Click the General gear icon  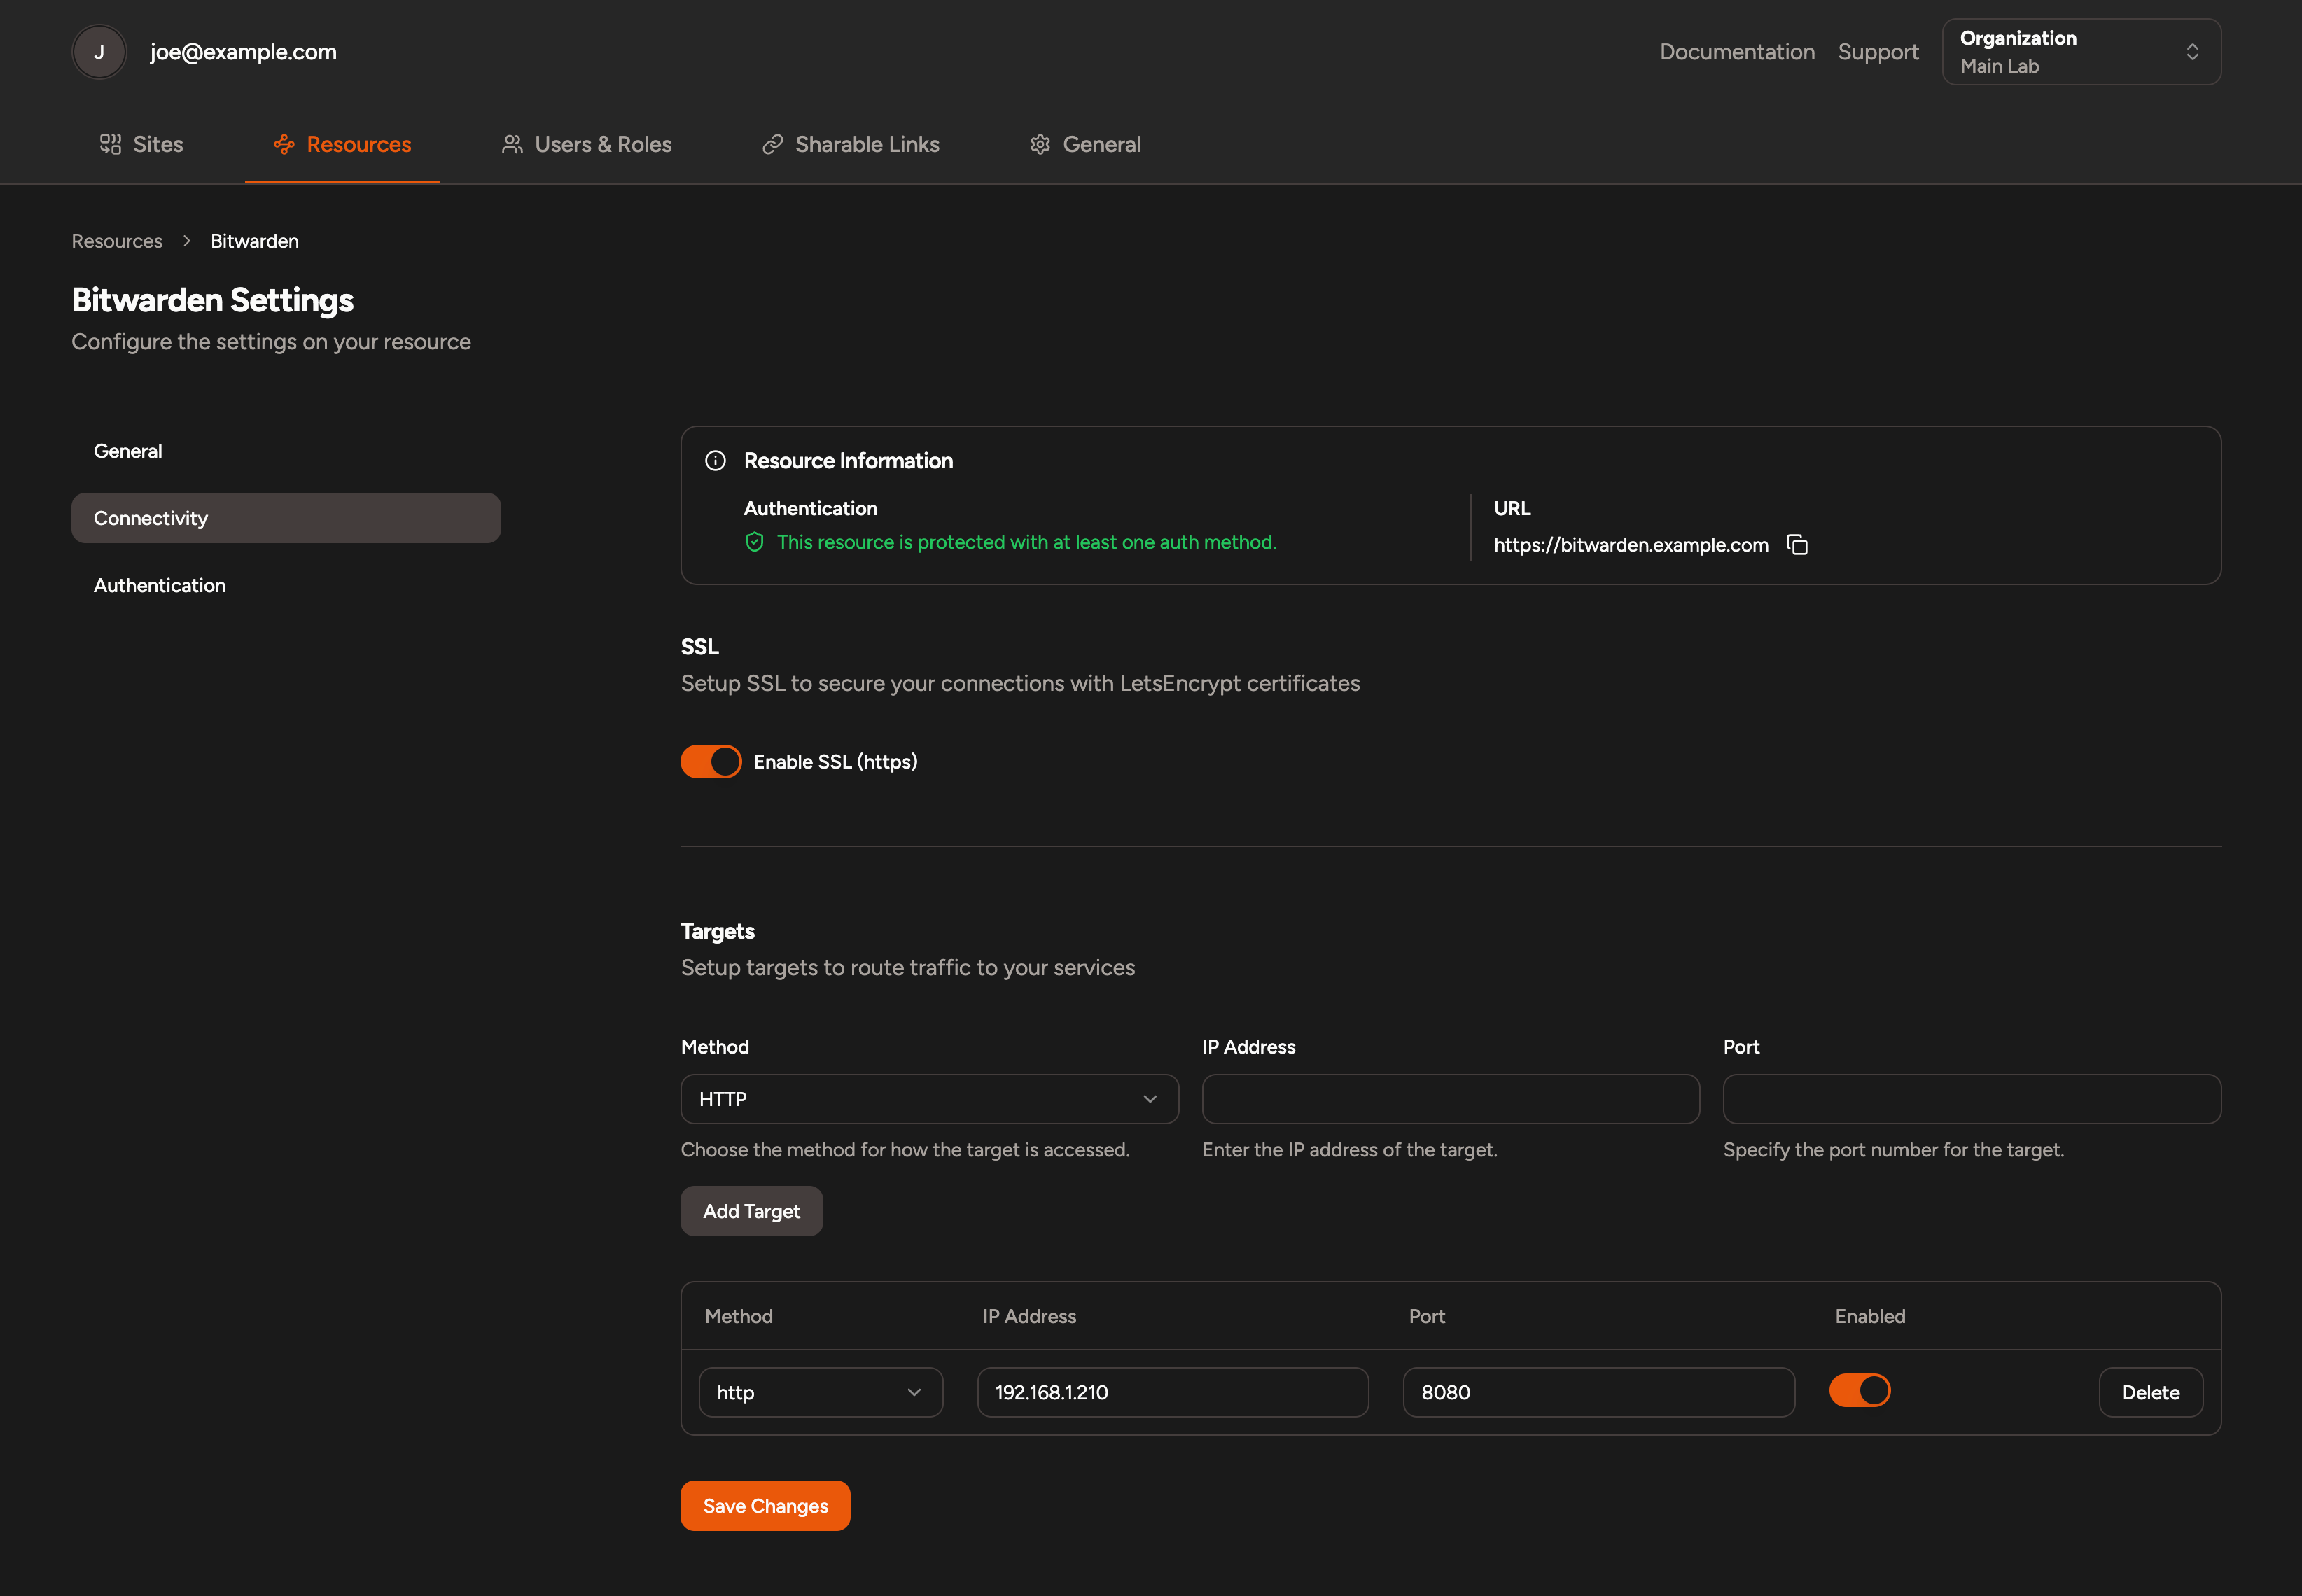tap(1040, 144)
